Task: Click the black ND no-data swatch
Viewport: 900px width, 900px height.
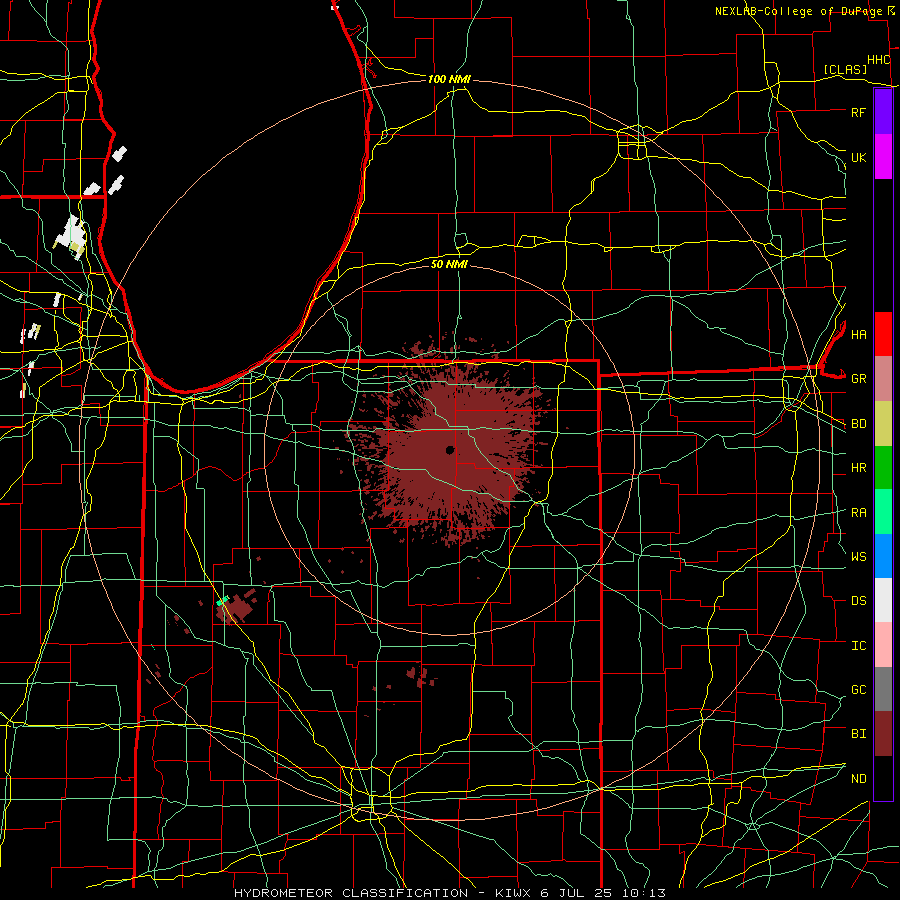Action: 883,778
